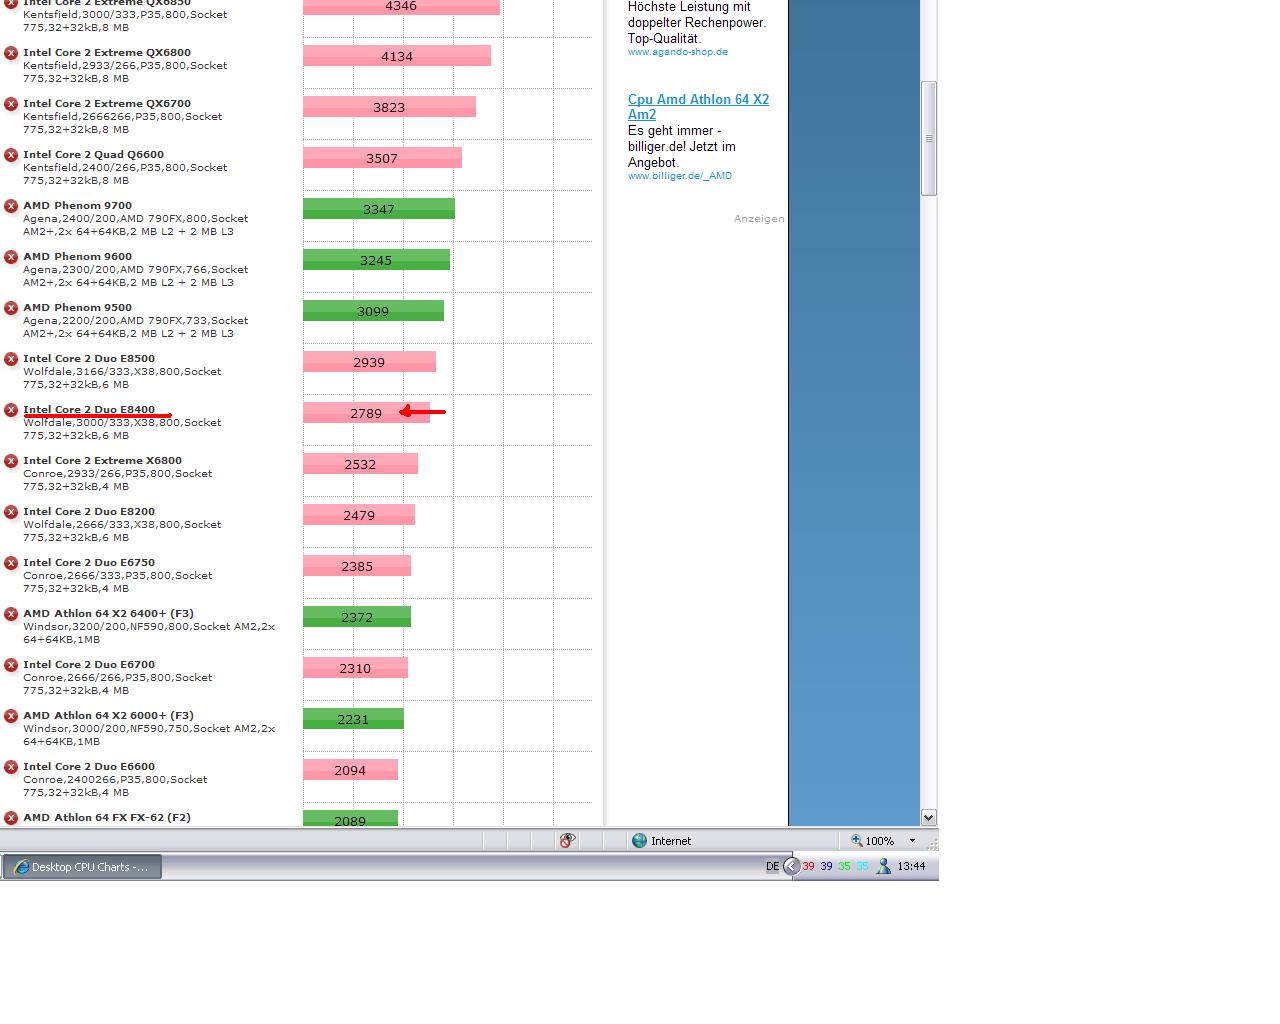
Task: Click the zoom magnifier in the status bar
Action: coord(857,841)
